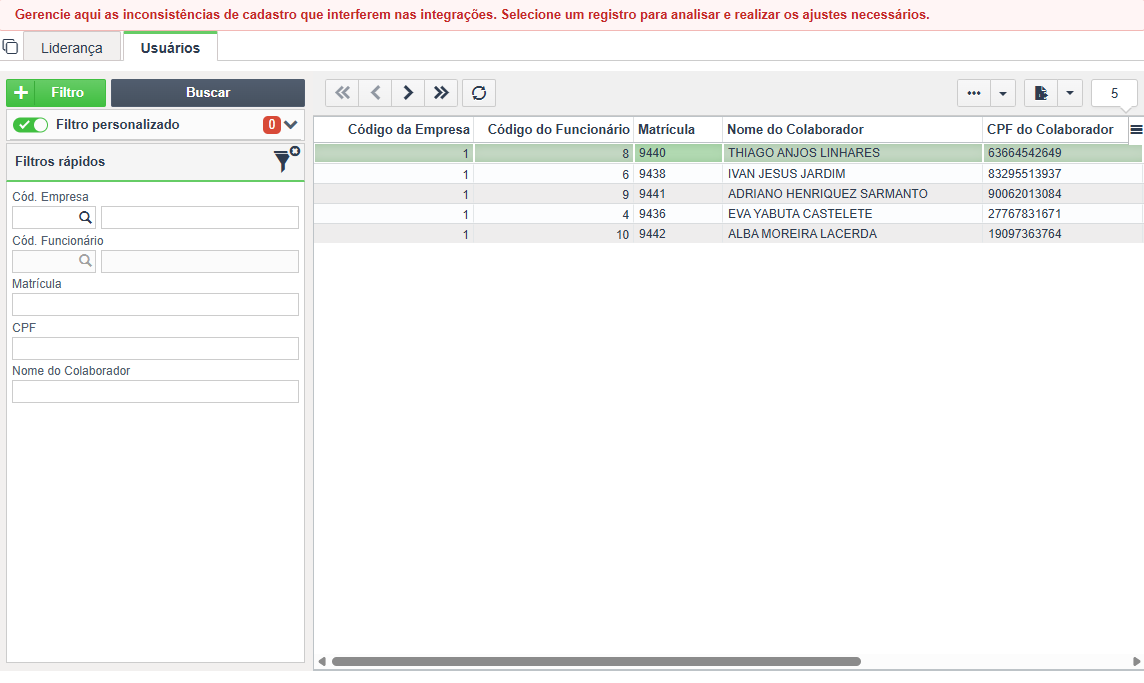
Task: Sort by Nome do Colaborador column header
Action: (852, 130)
